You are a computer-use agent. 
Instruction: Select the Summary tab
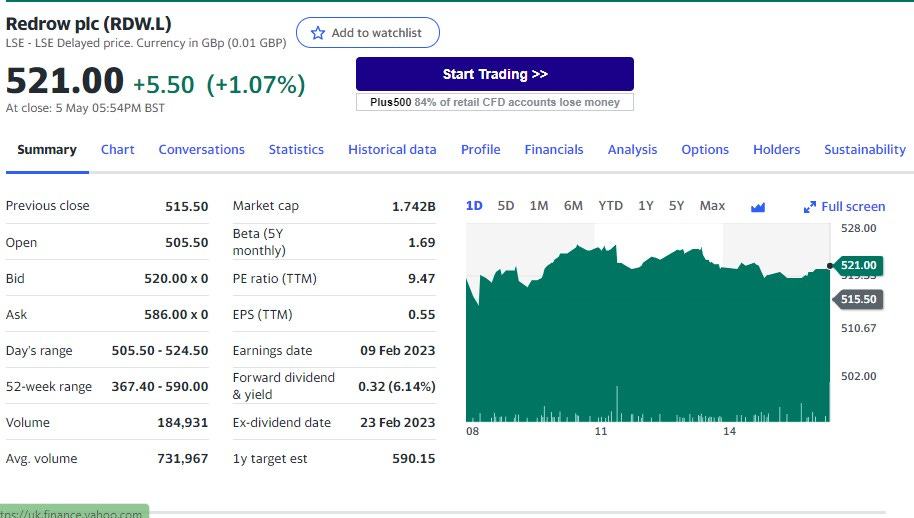coord(47,150)
